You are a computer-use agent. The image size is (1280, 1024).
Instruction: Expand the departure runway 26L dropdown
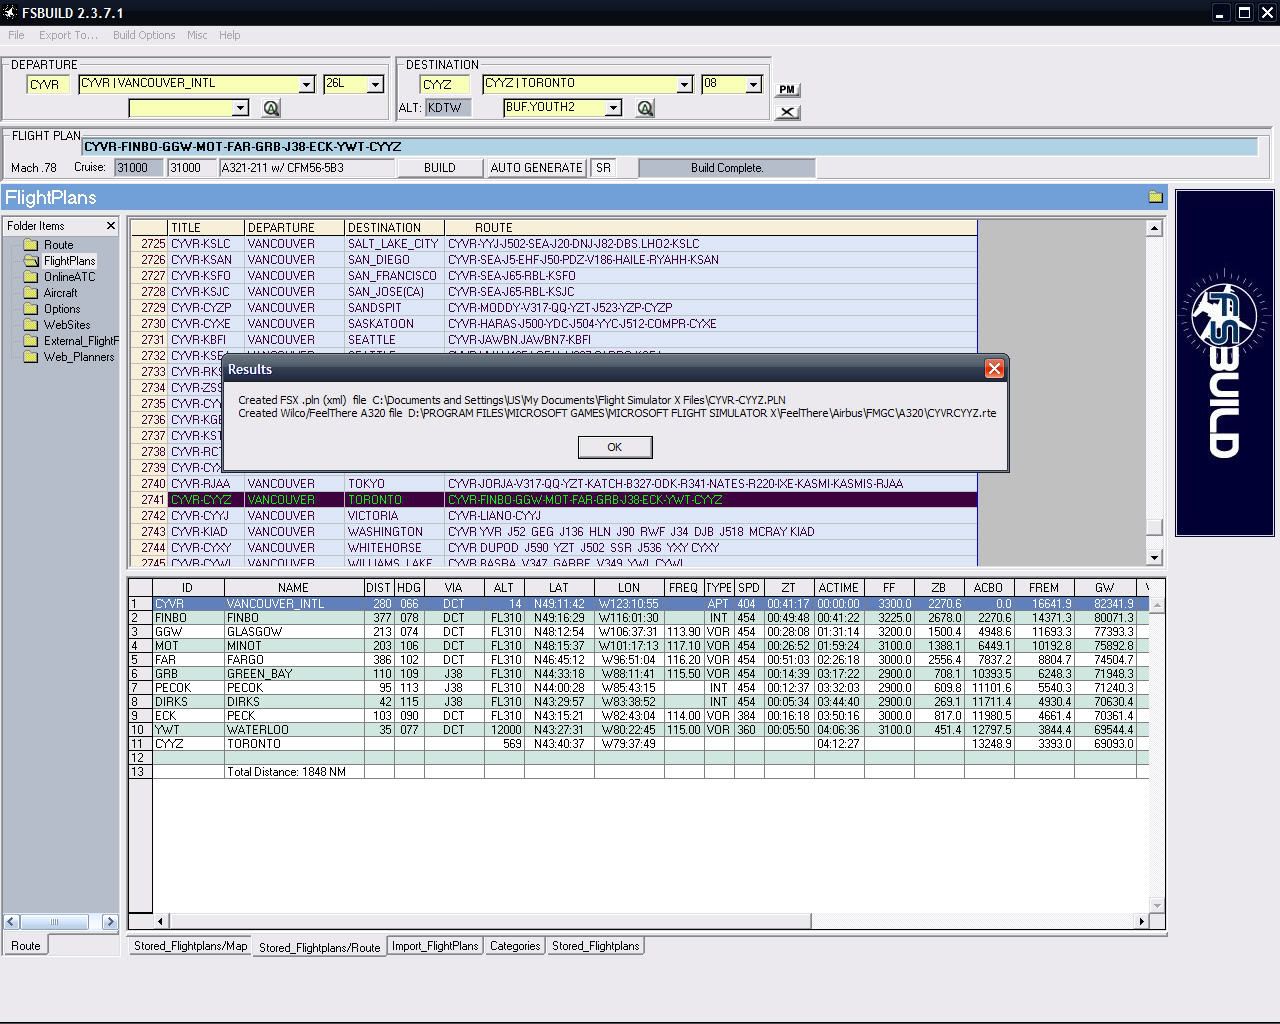click(375, 85)
